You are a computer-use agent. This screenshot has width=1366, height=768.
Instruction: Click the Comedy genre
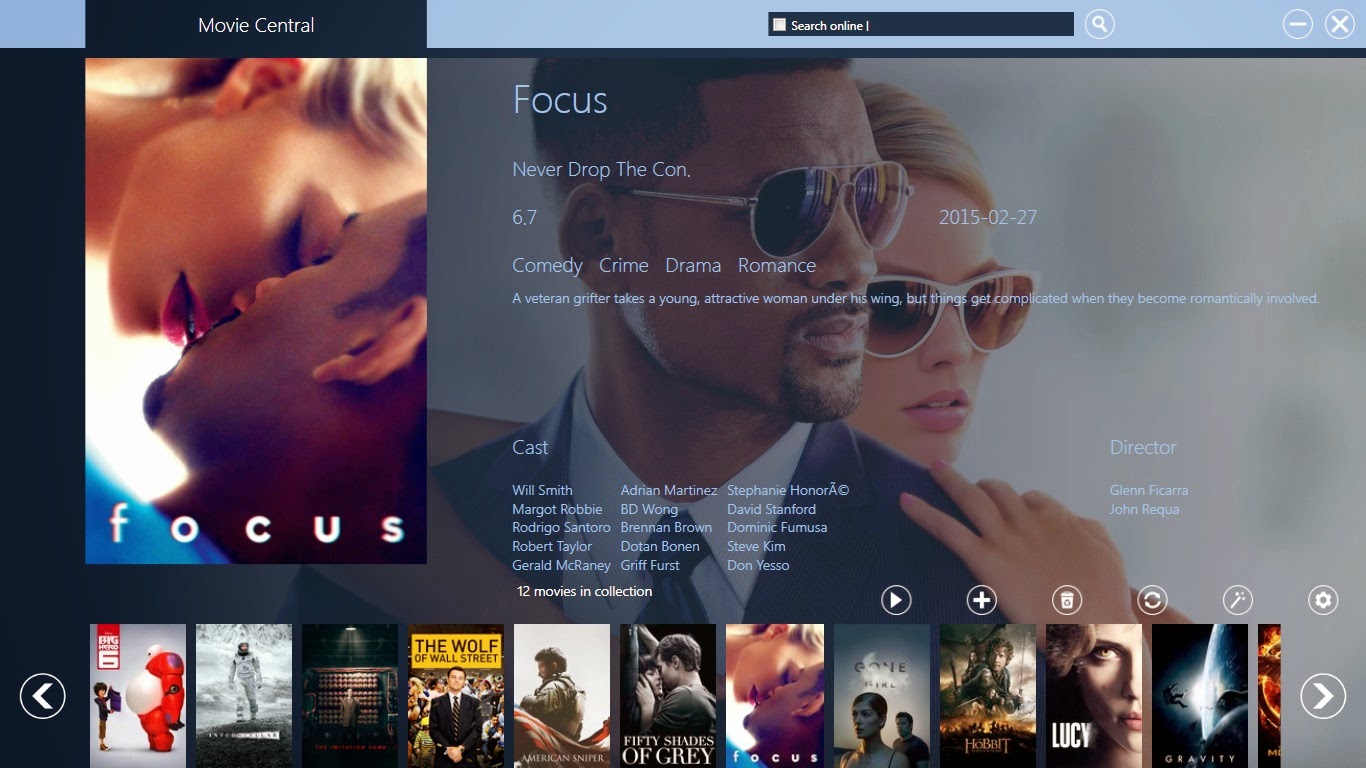[547, 265]
